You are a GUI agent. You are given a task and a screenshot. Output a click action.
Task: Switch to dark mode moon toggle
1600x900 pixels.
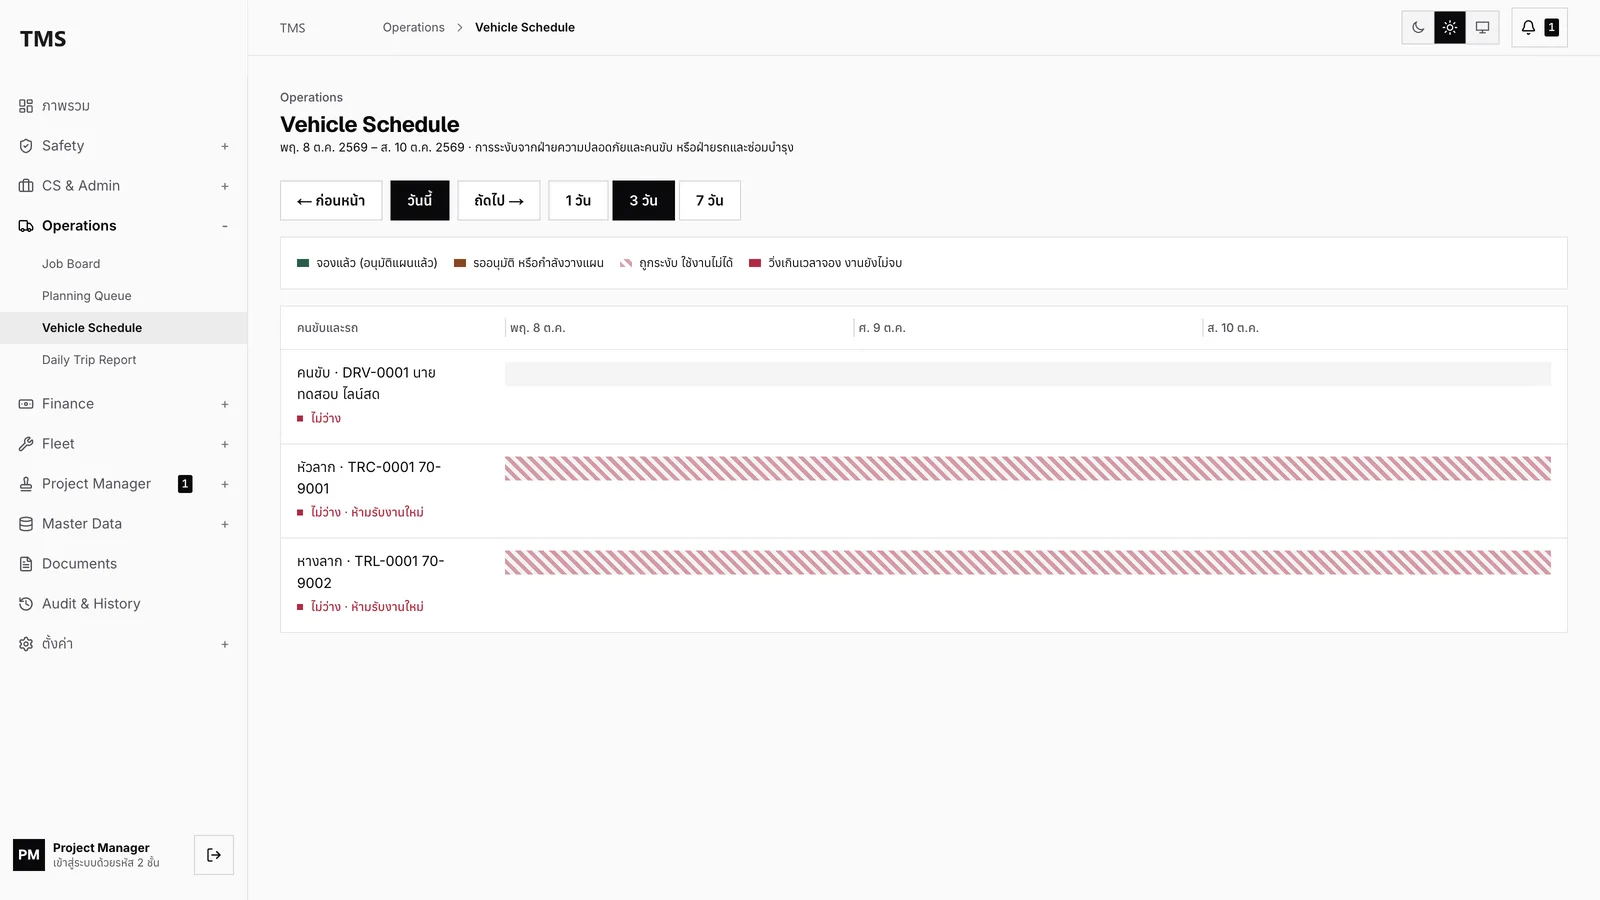(x=1418, y=28)
